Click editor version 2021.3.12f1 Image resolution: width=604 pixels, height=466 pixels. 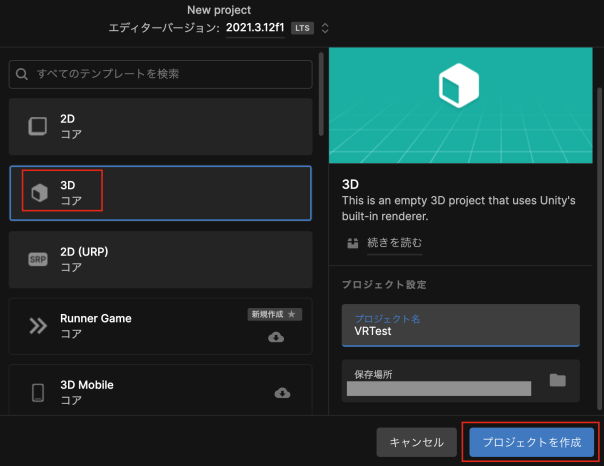[255, 28]
